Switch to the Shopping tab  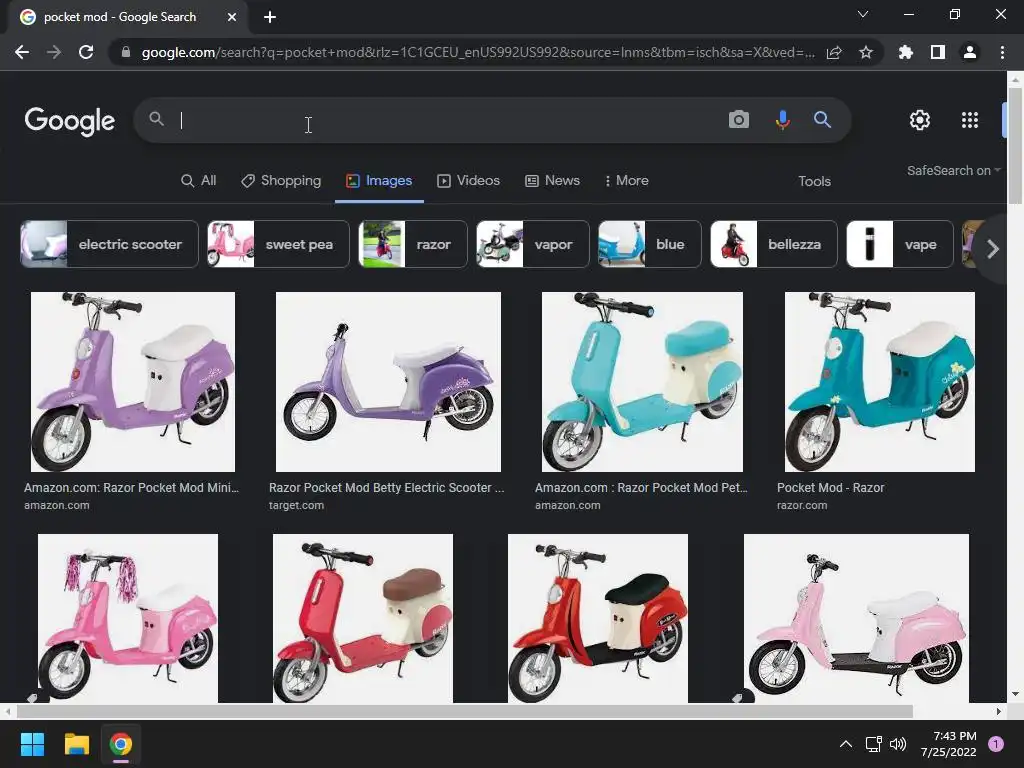[x=281, y=180]
